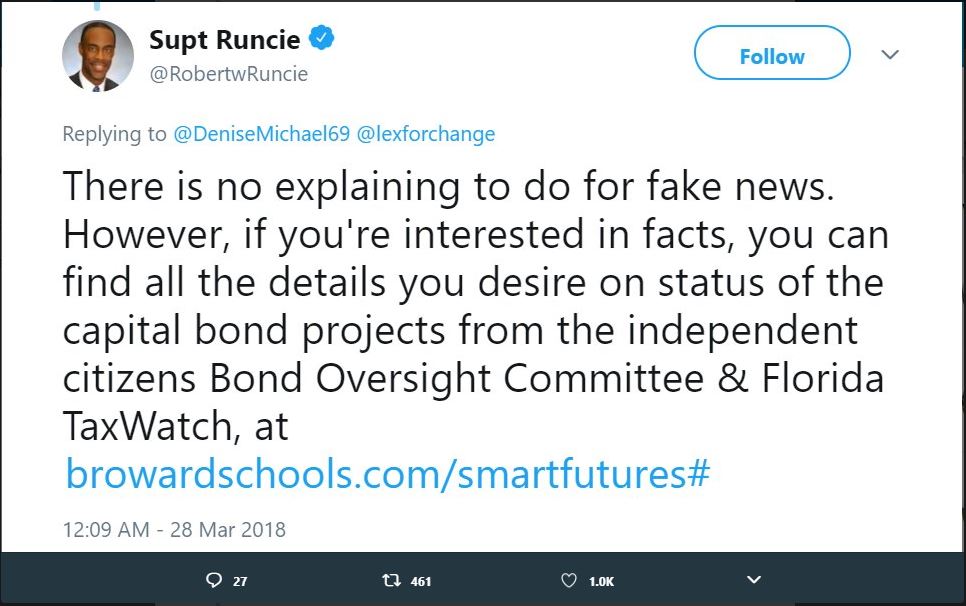Viewport: 966px width, 606px height.
Task: Open the @RobertwRuncie handle
Action: click(x=228, y=74)
